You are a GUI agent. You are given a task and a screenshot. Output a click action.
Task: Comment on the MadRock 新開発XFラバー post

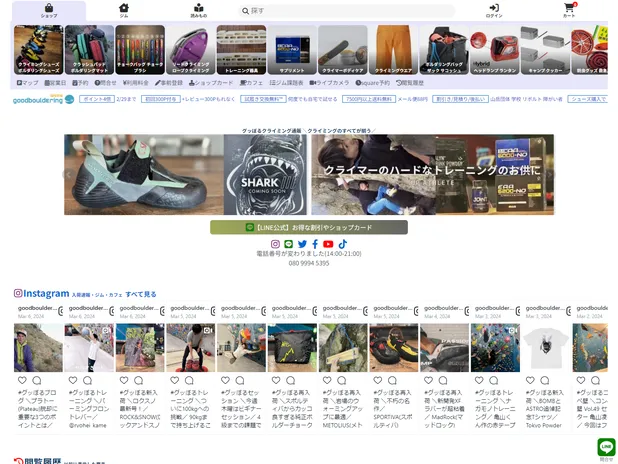443,380
